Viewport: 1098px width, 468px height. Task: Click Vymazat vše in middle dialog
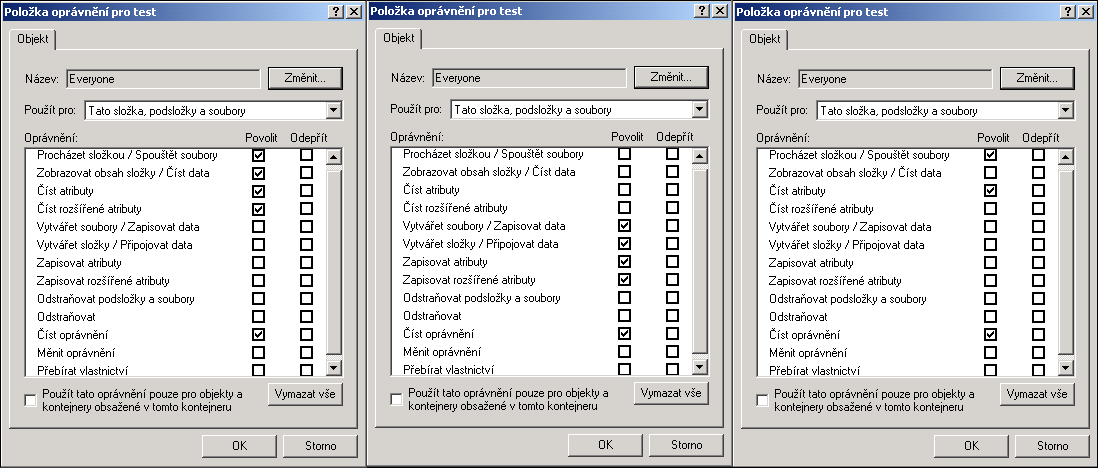[671, 393]
